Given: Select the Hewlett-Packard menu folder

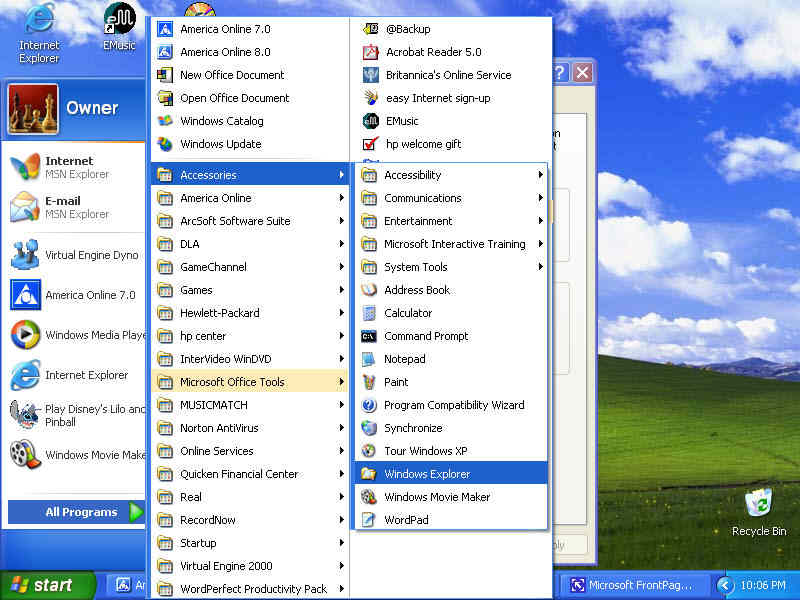Looking at the screenshot, I should [x=250, y=313].
